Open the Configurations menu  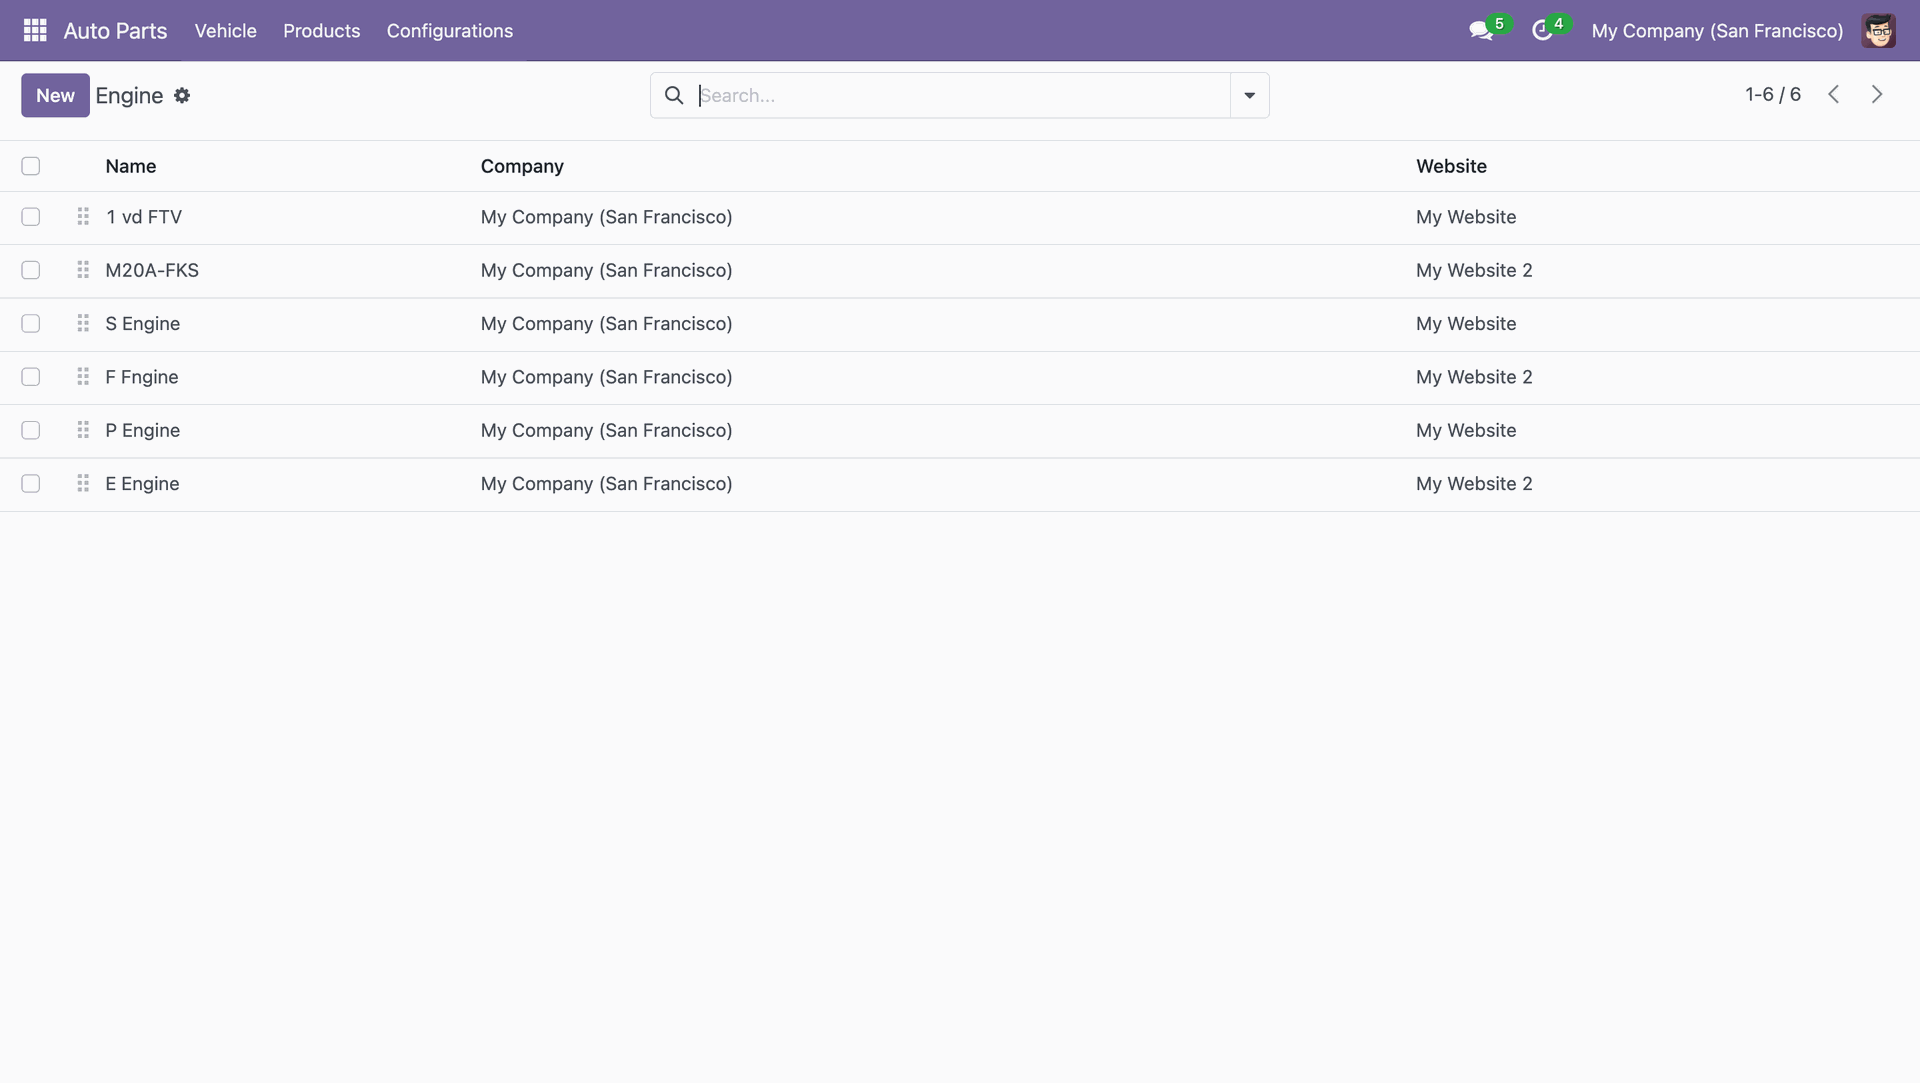(449, 31)
